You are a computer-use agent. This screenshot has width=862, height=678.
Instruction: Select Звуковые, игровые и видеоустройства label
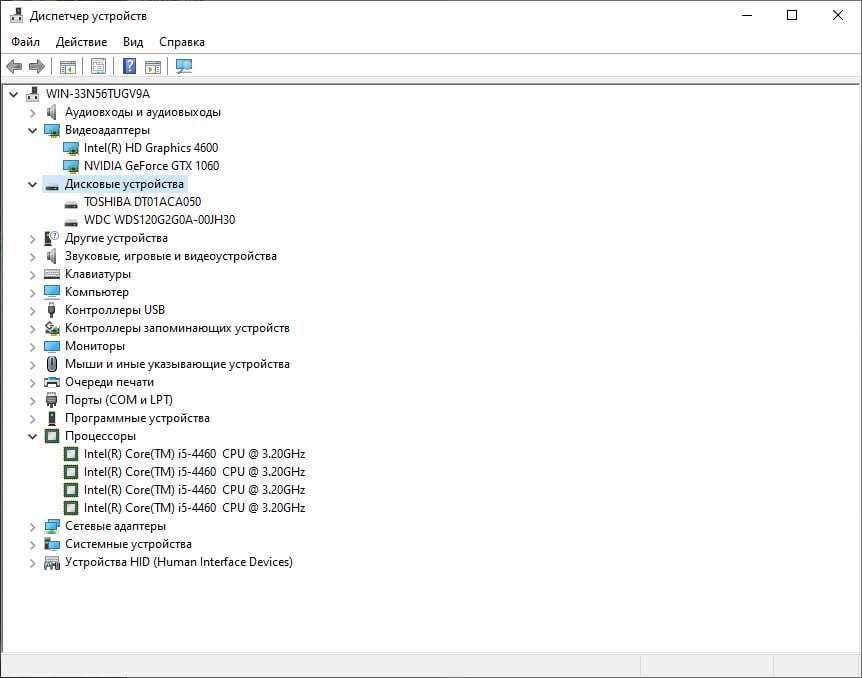point(171,256)
